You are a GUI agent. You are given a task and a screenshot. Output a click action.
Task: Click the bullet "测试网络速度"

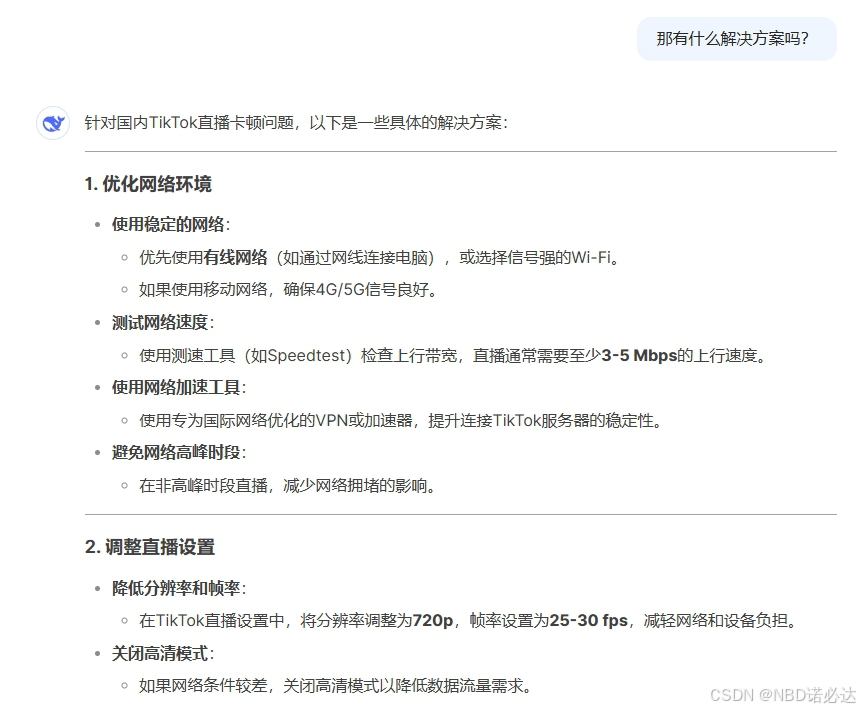click(163, 322)
